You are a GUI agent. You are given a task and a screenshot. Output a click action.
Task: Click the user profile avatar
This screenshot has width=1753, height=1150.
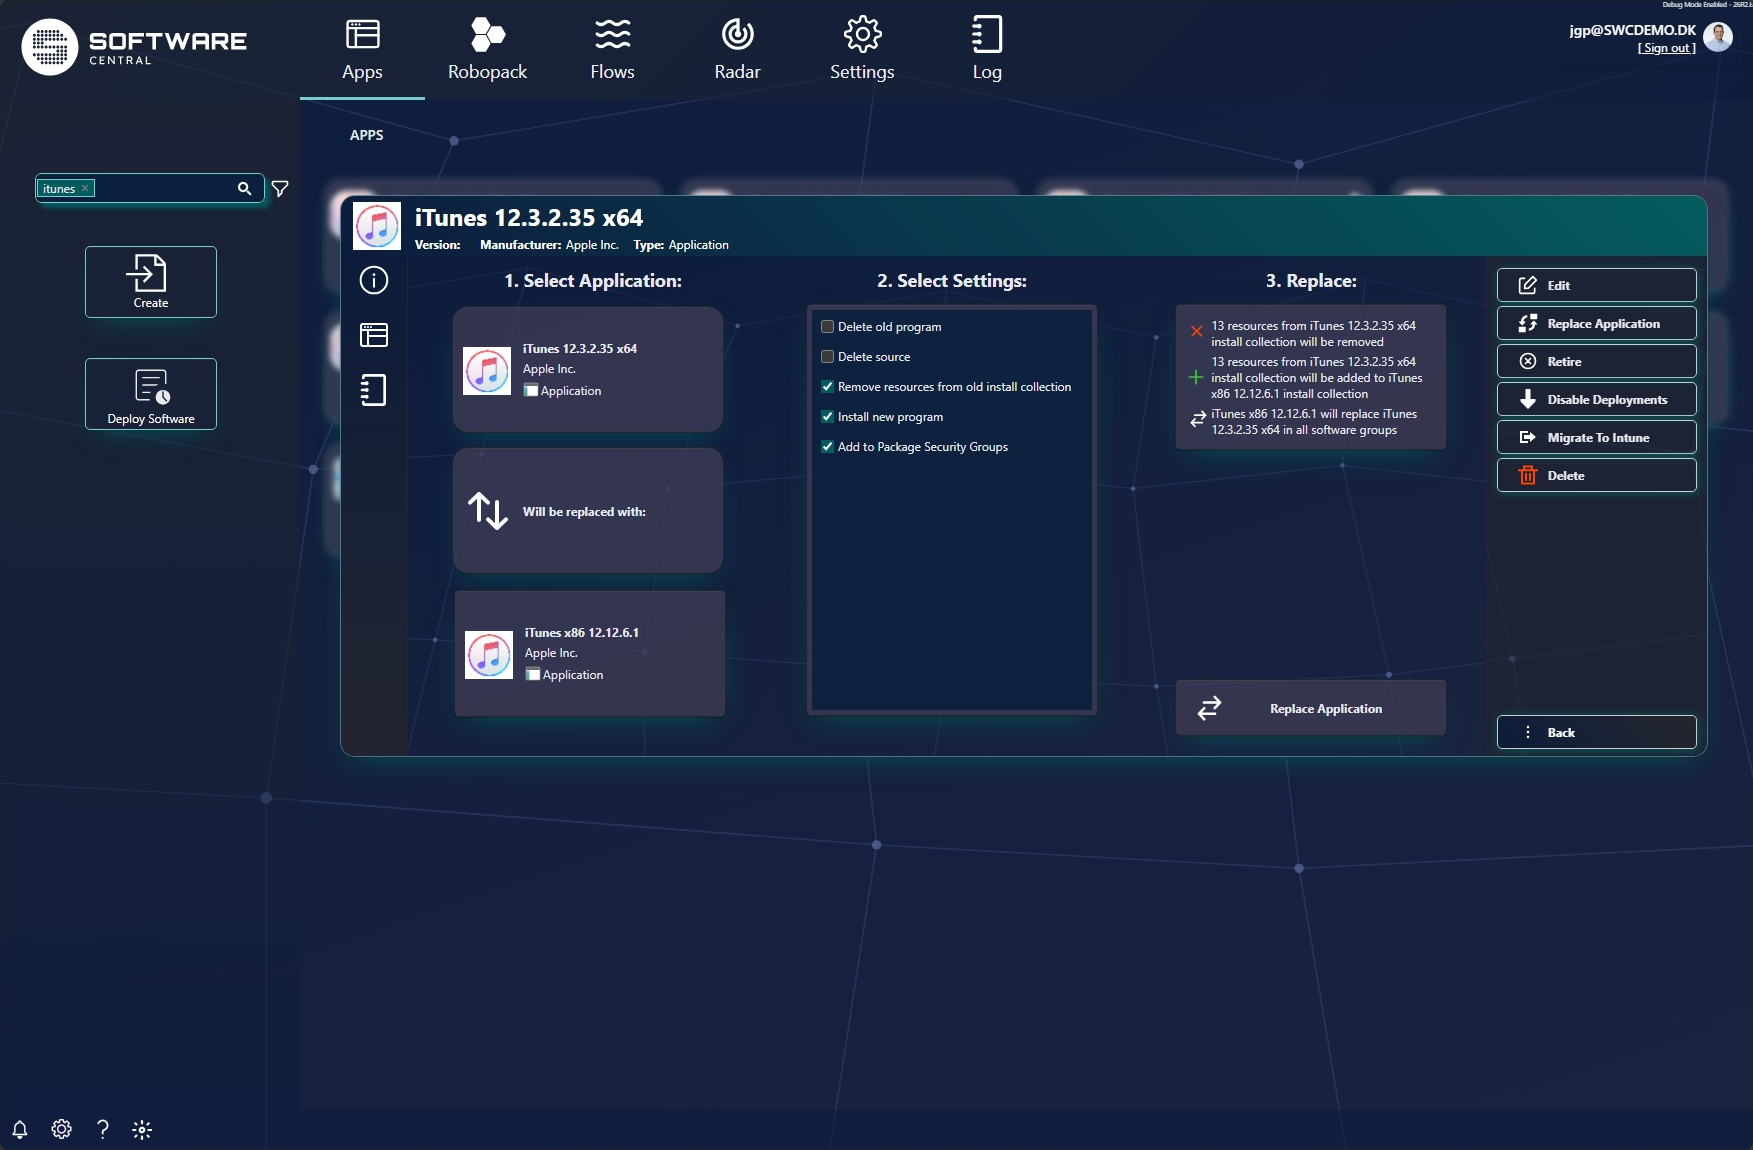point(1718,37)
